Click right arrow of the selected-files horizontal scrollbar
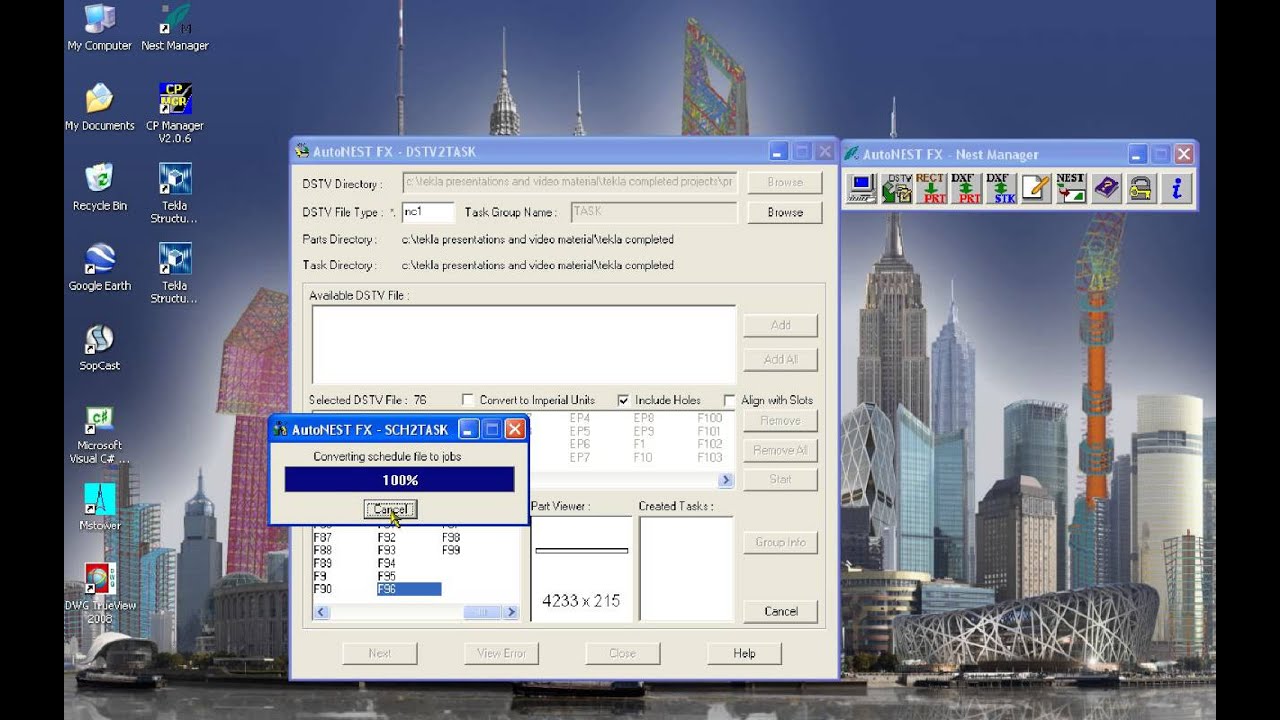1280x720 pixels. pos(726,480)
